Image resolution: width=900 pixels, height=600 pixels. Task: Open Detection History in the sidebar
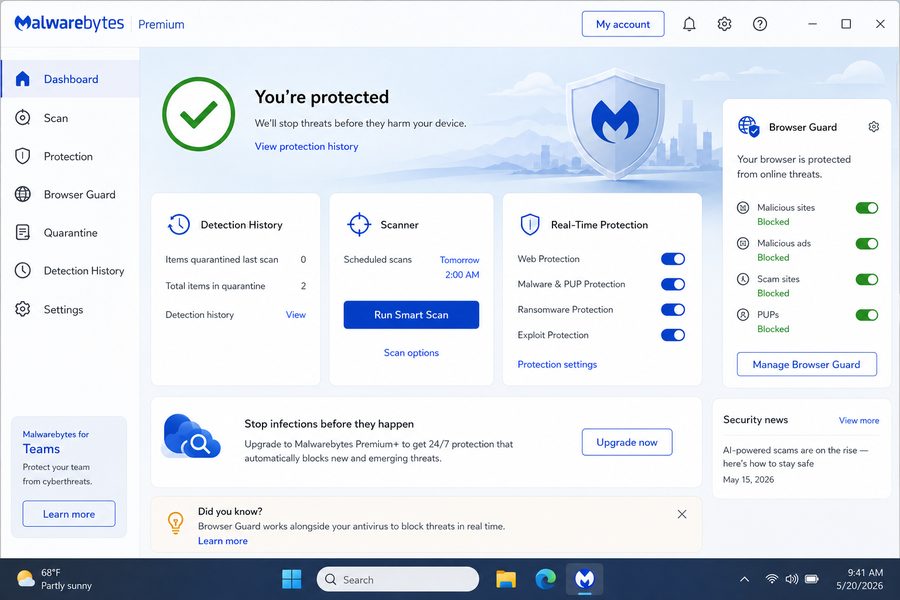(x=70, y=270)
